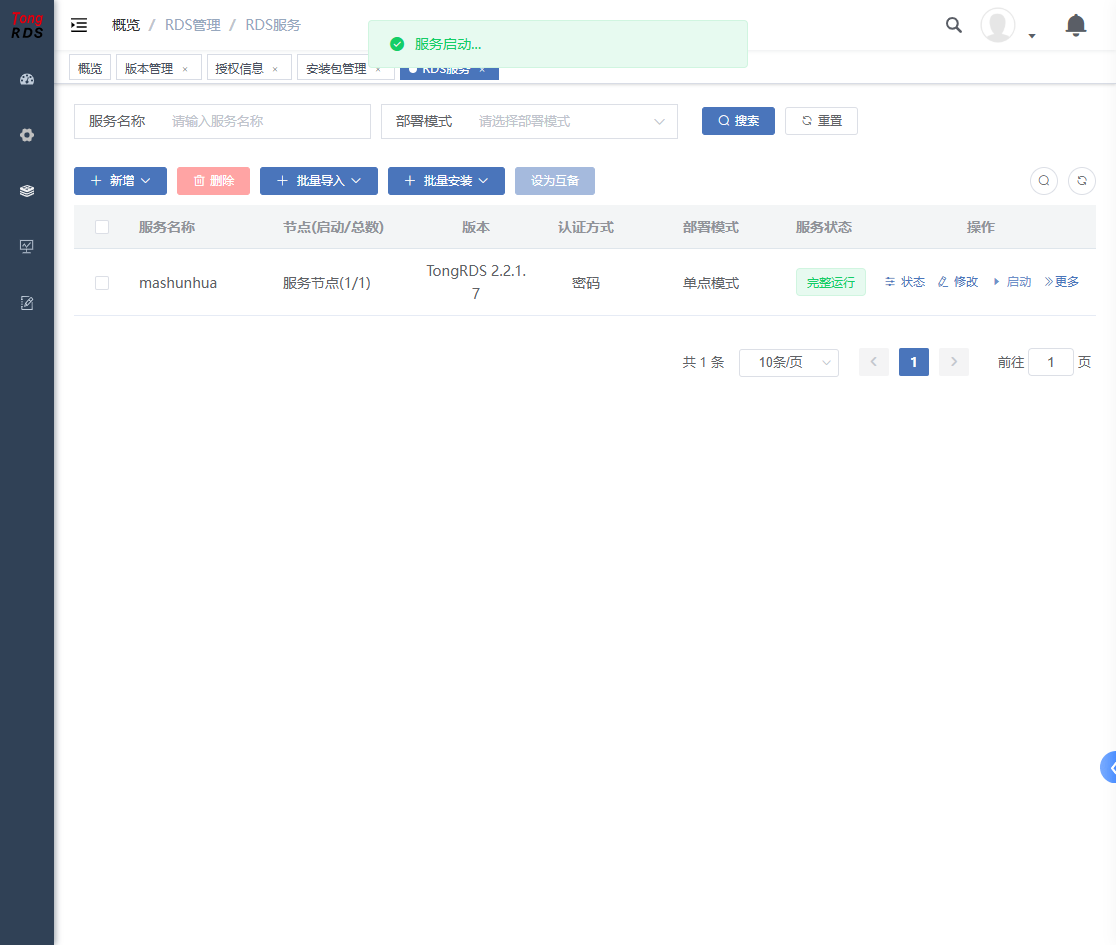Click the 前往 page number input
The height and width of the screenshot is (945, 1116).
[1051, 362]
